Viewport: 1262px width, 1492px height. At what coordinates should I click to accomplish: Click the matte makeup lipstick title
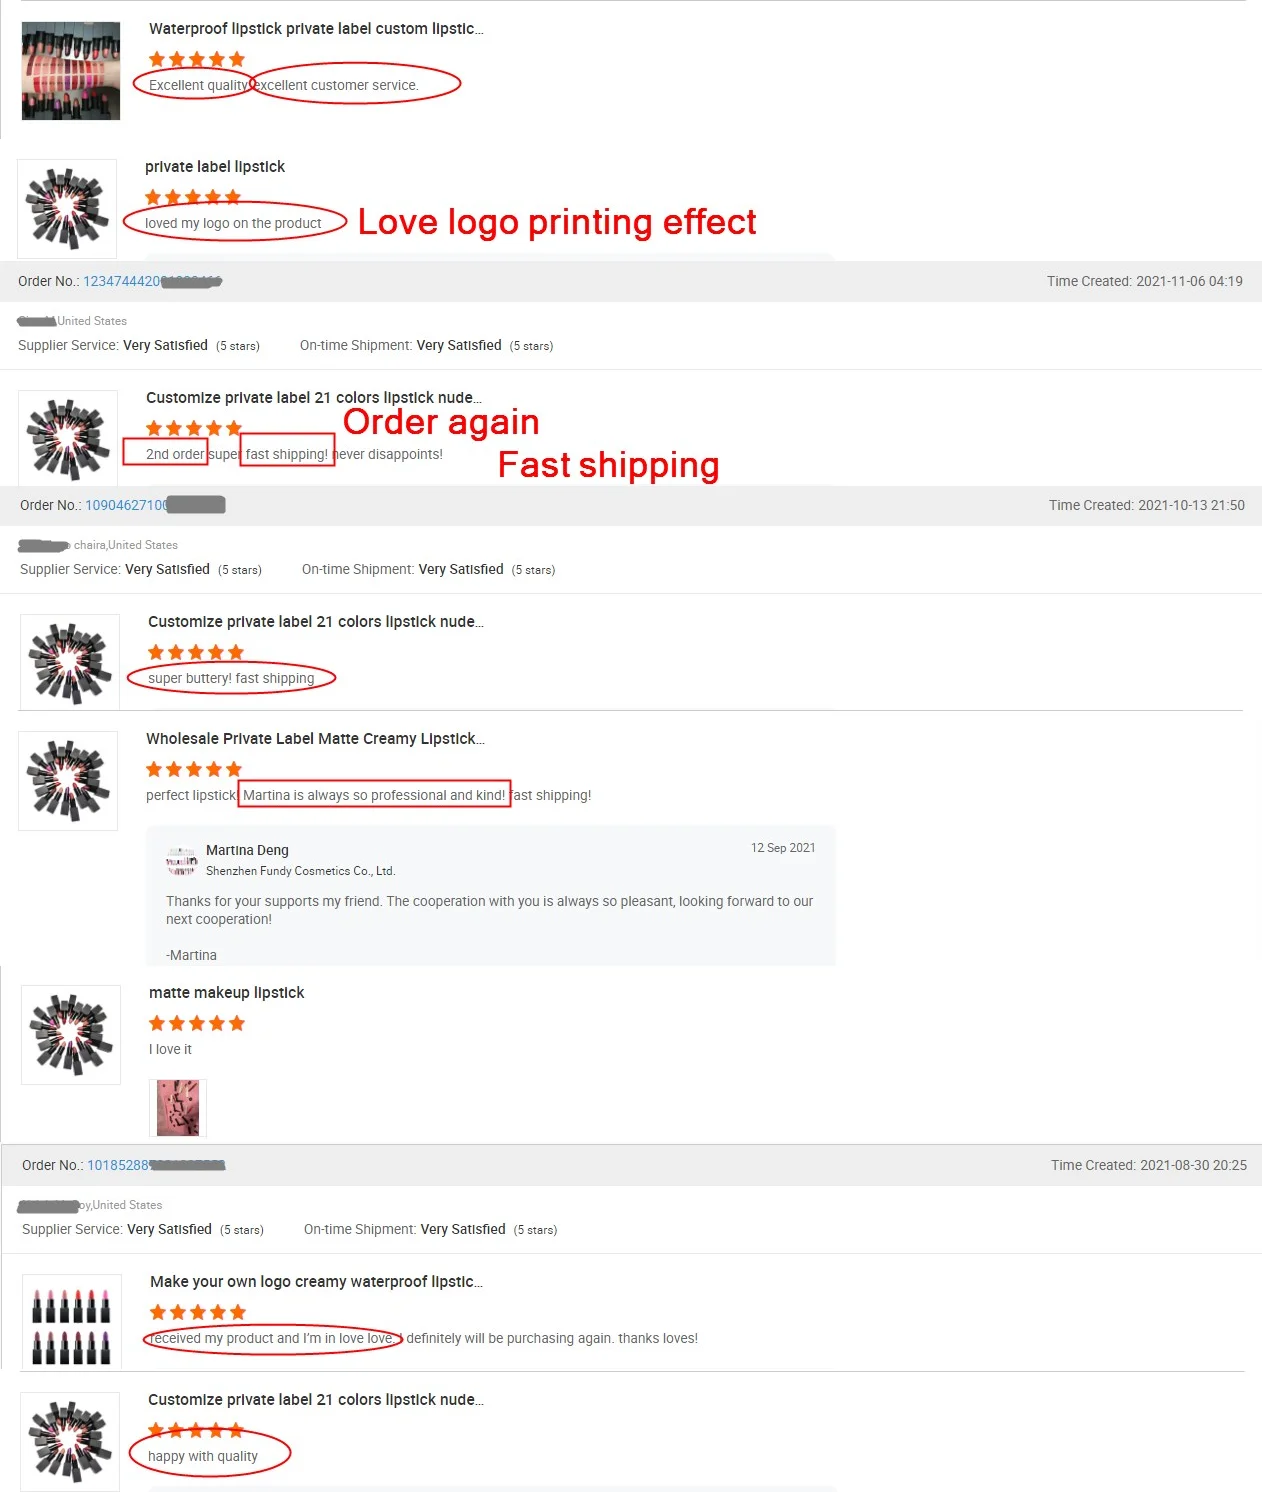[x=227, y=993]
